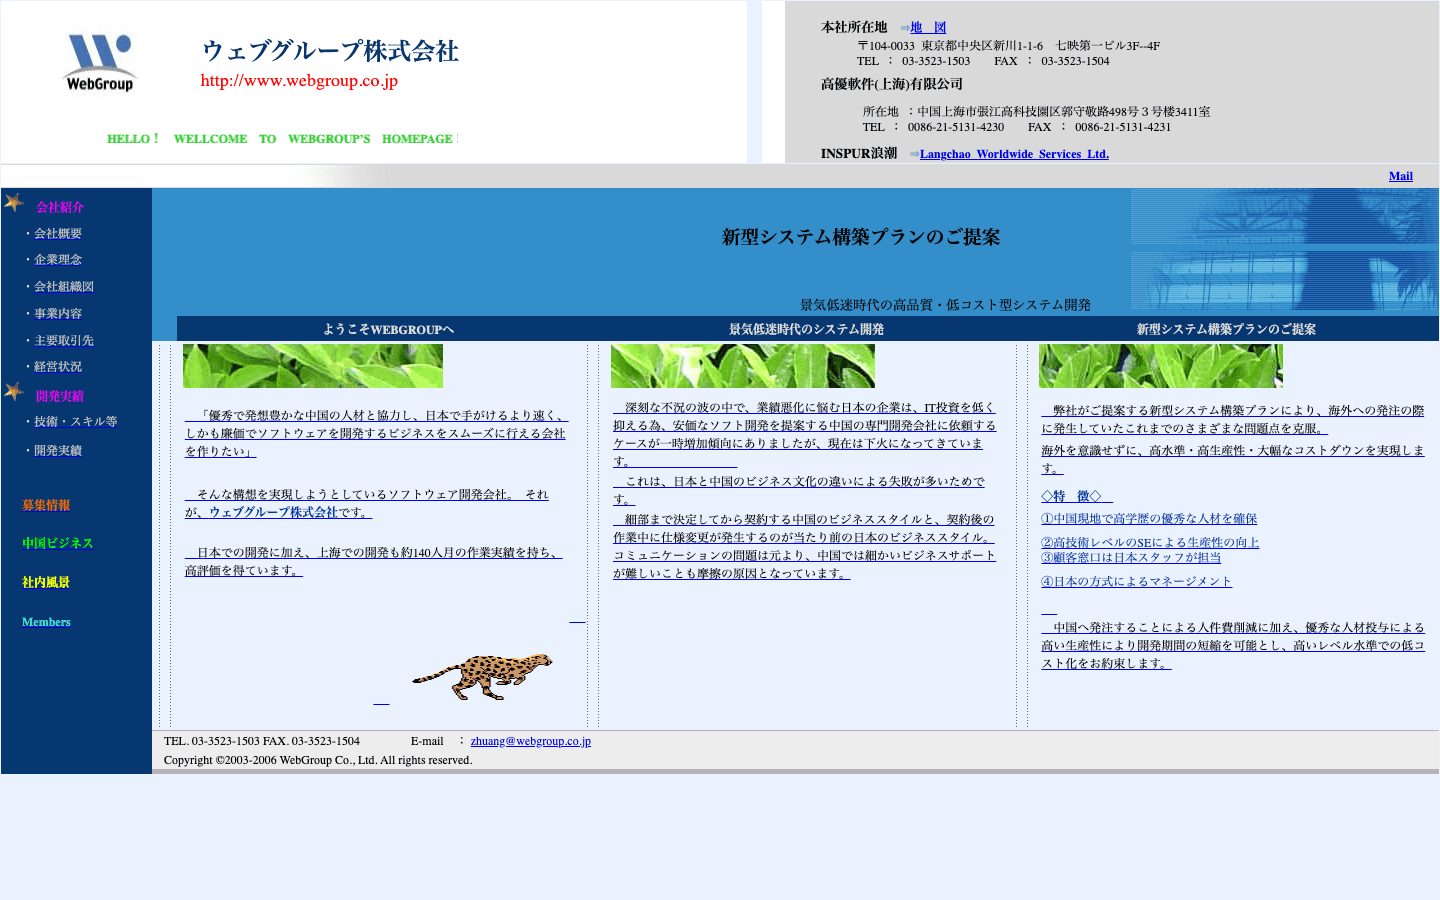This screenshot has height=900, width=1440.
Task: Open the 経営状況 sidebar item
Action: coord(58,366)
